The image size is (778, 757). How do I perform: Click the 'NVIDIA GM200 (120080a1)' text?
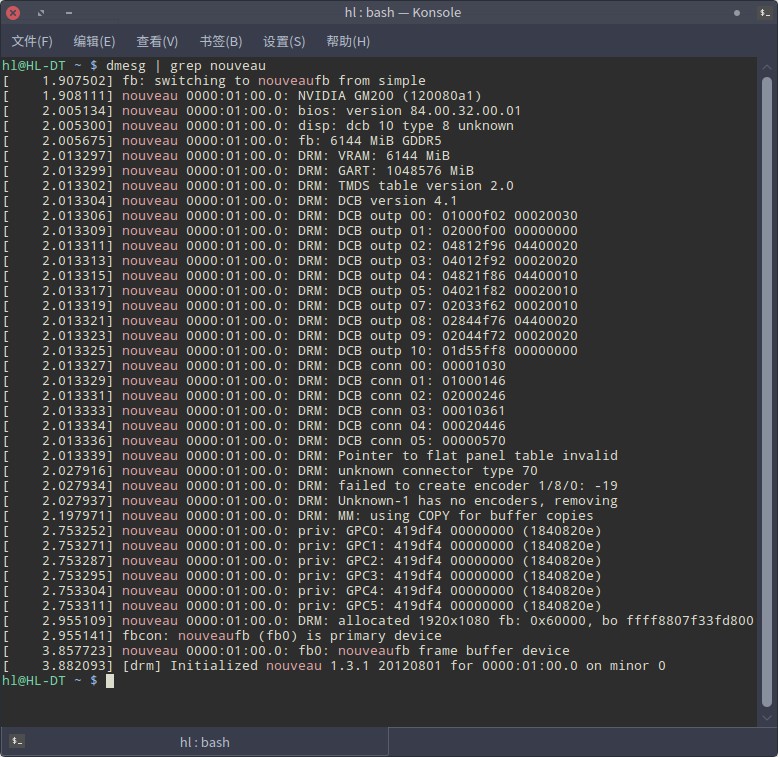(389, 96)
